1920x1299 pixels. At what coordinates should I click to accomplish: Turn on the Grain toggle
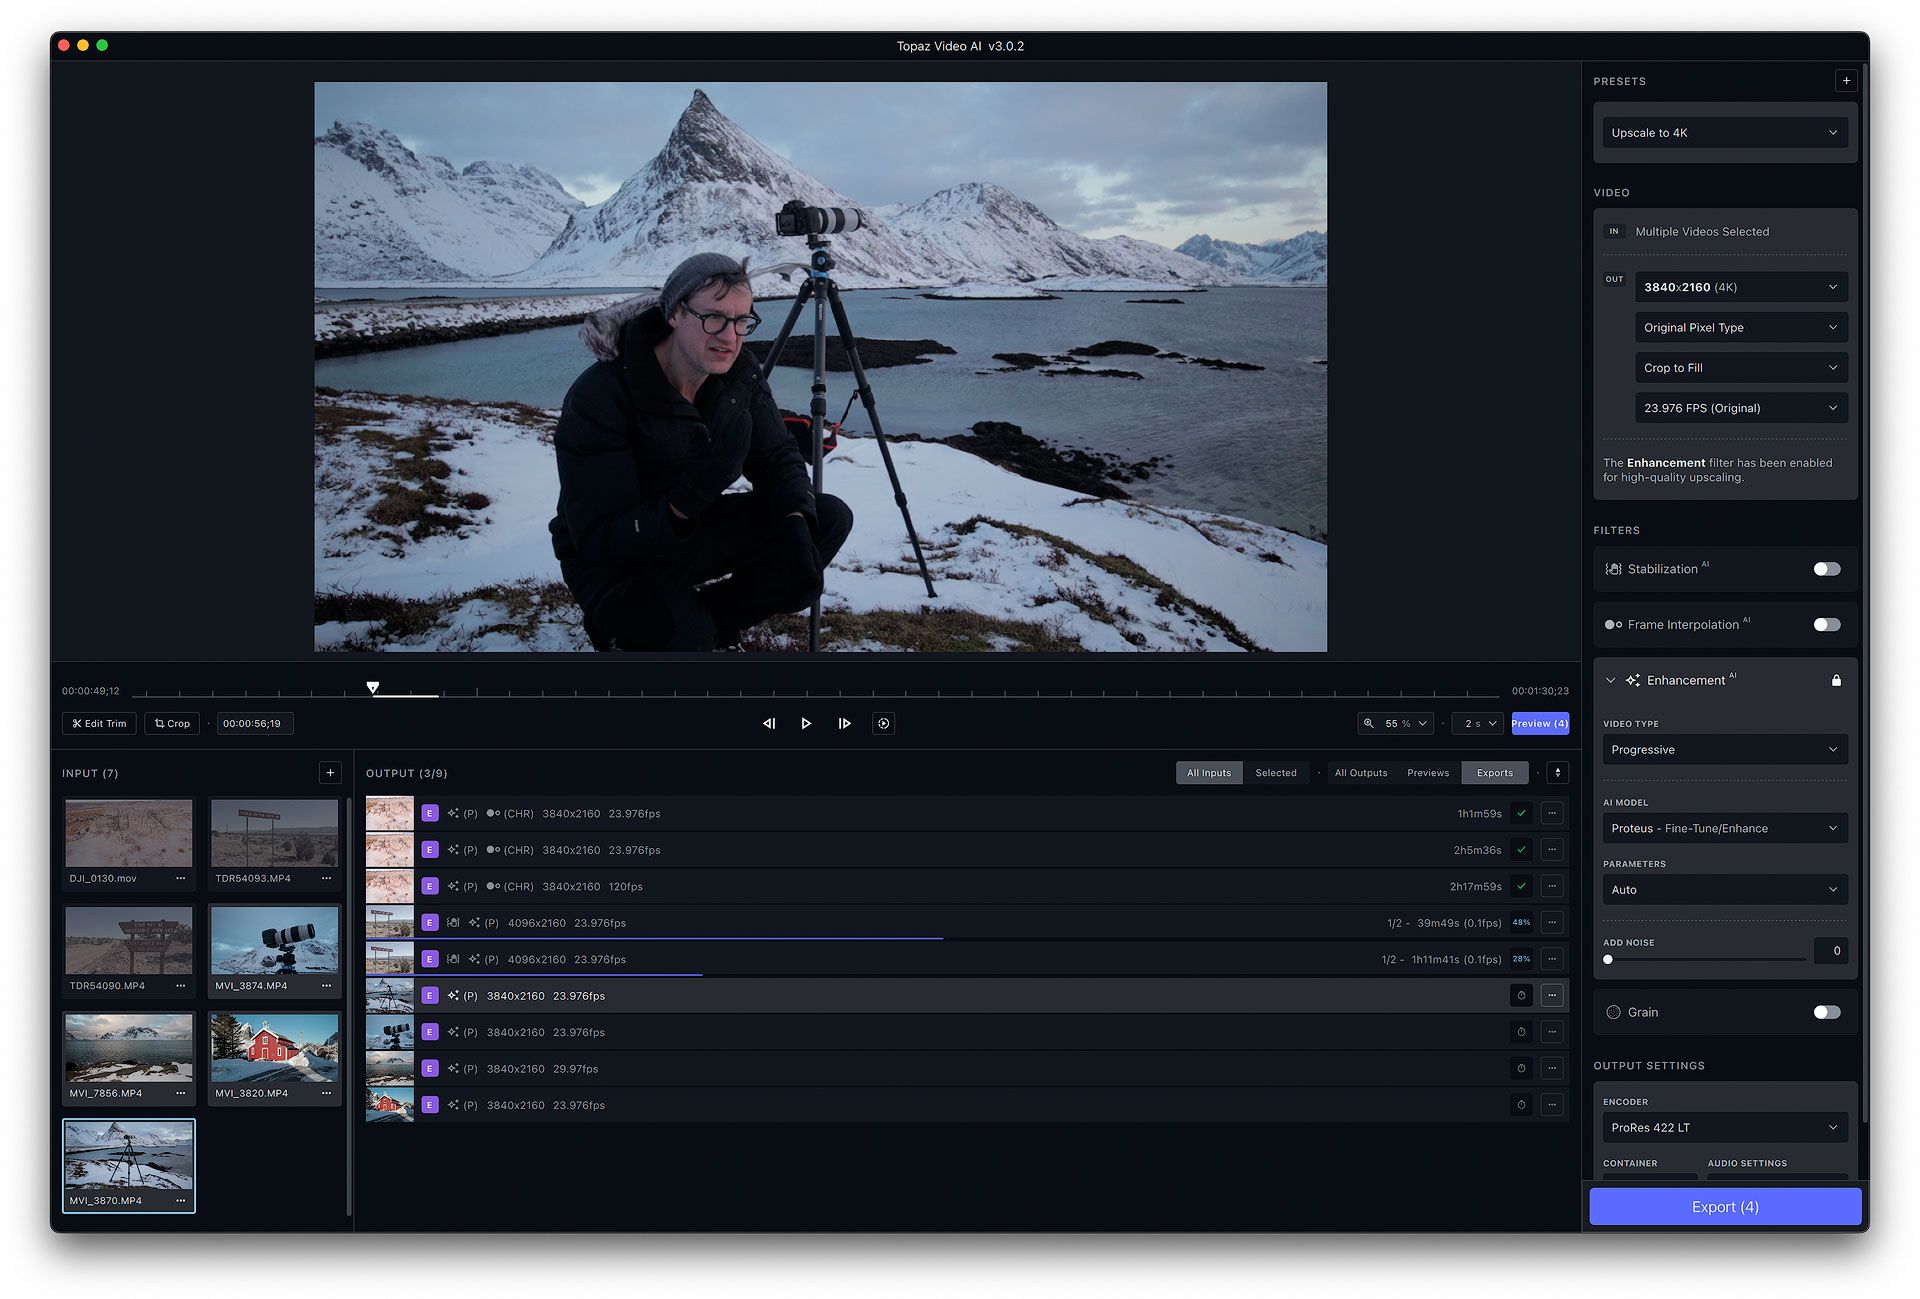pyautogui.click(x=1826, y=1012)
